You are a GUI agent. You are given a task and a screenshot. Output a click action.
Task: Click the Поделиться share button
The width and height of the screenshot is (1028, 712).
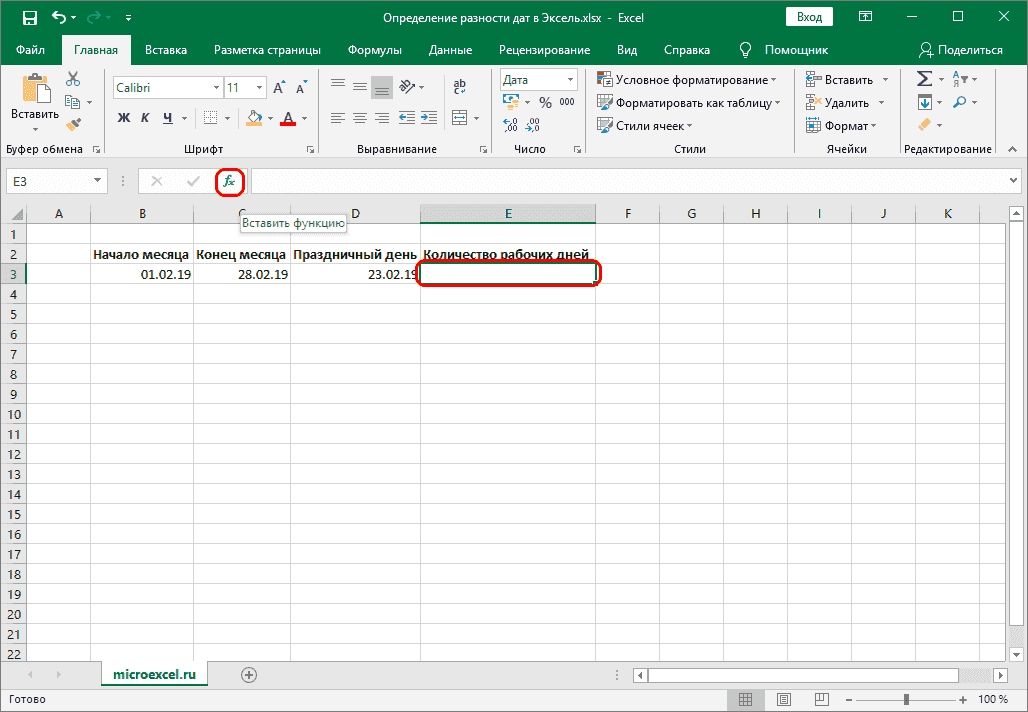960,50
